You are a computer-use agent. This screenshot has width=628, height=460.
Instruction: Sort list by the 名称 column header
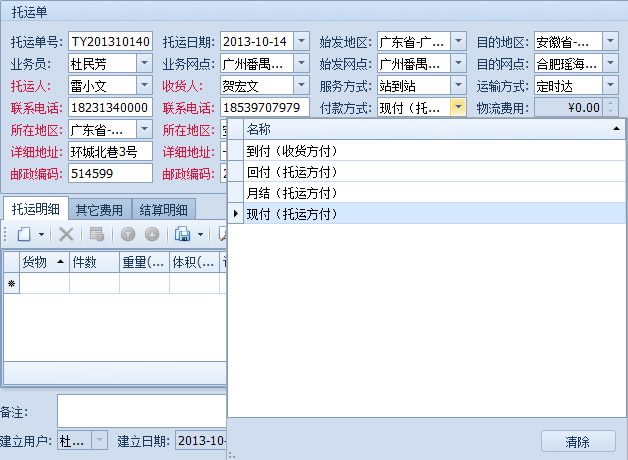(420, 130)
